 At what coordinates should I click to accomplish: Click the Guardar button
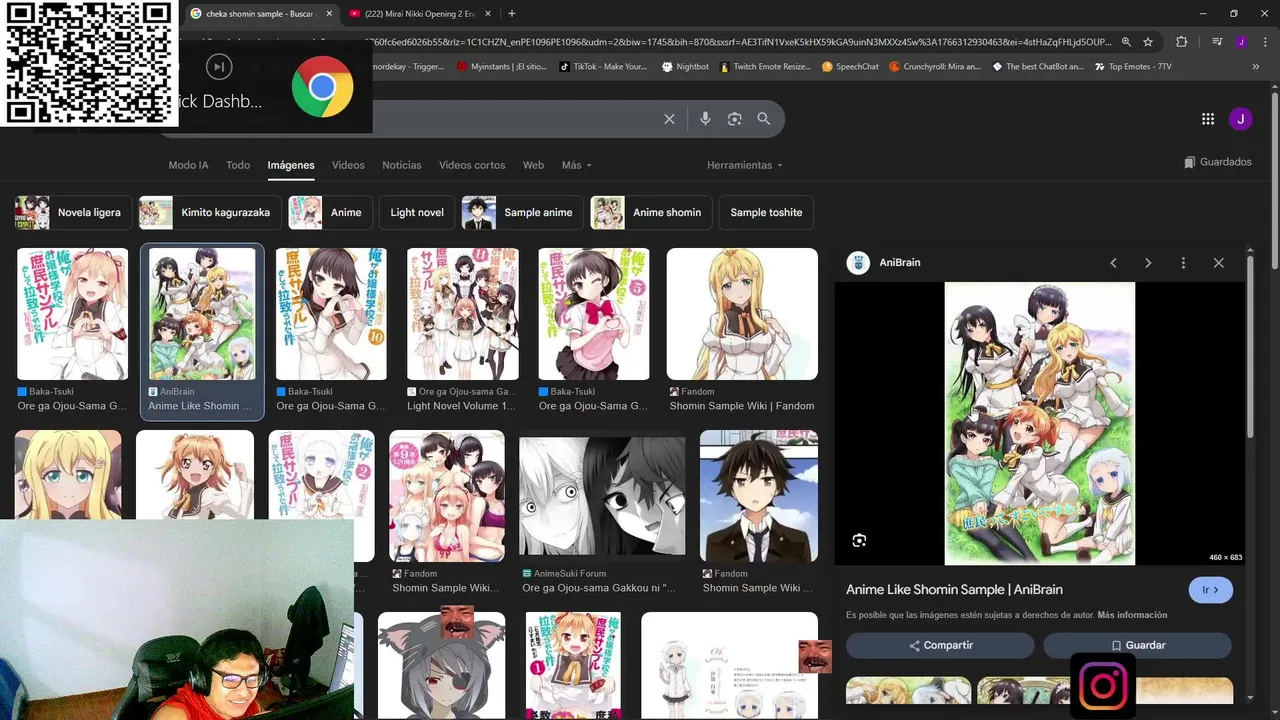tap(1138, 646)
